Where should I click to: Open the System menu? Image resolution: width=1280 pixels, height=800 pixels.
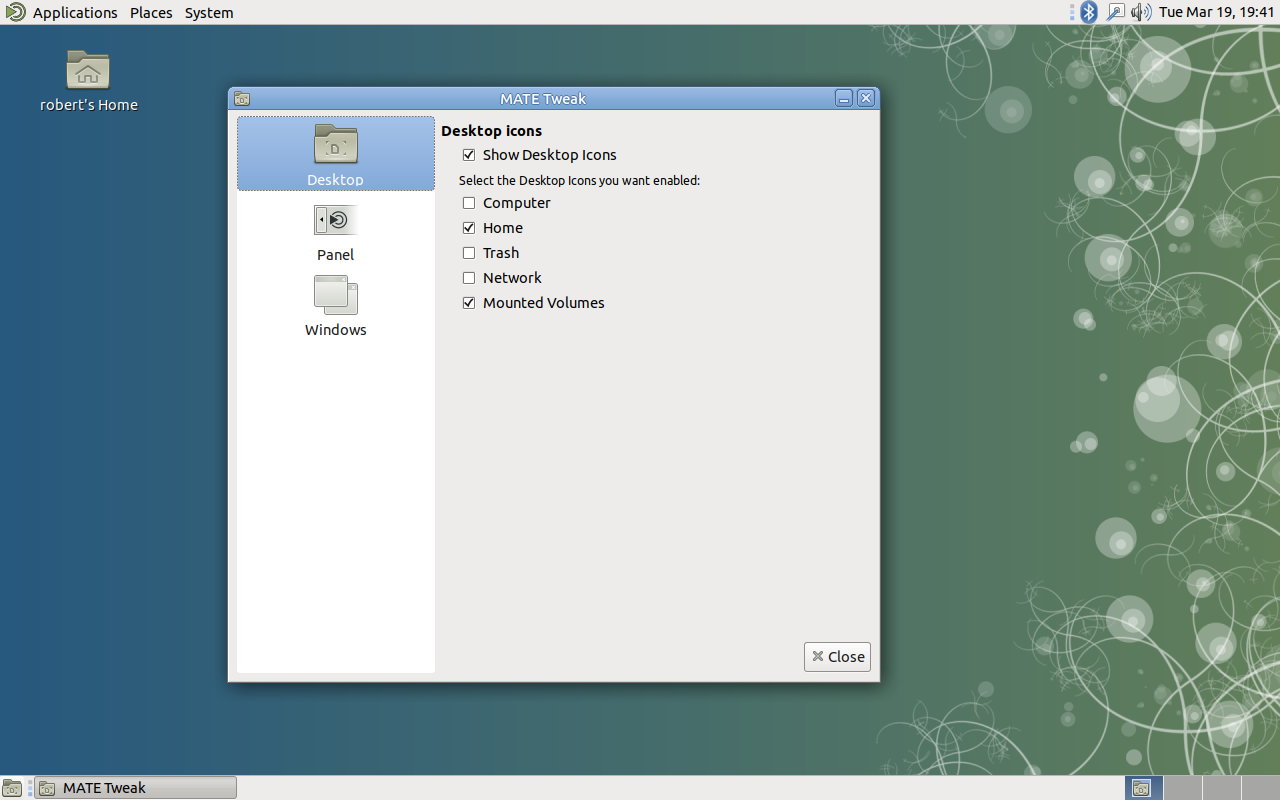click(209, 12)
